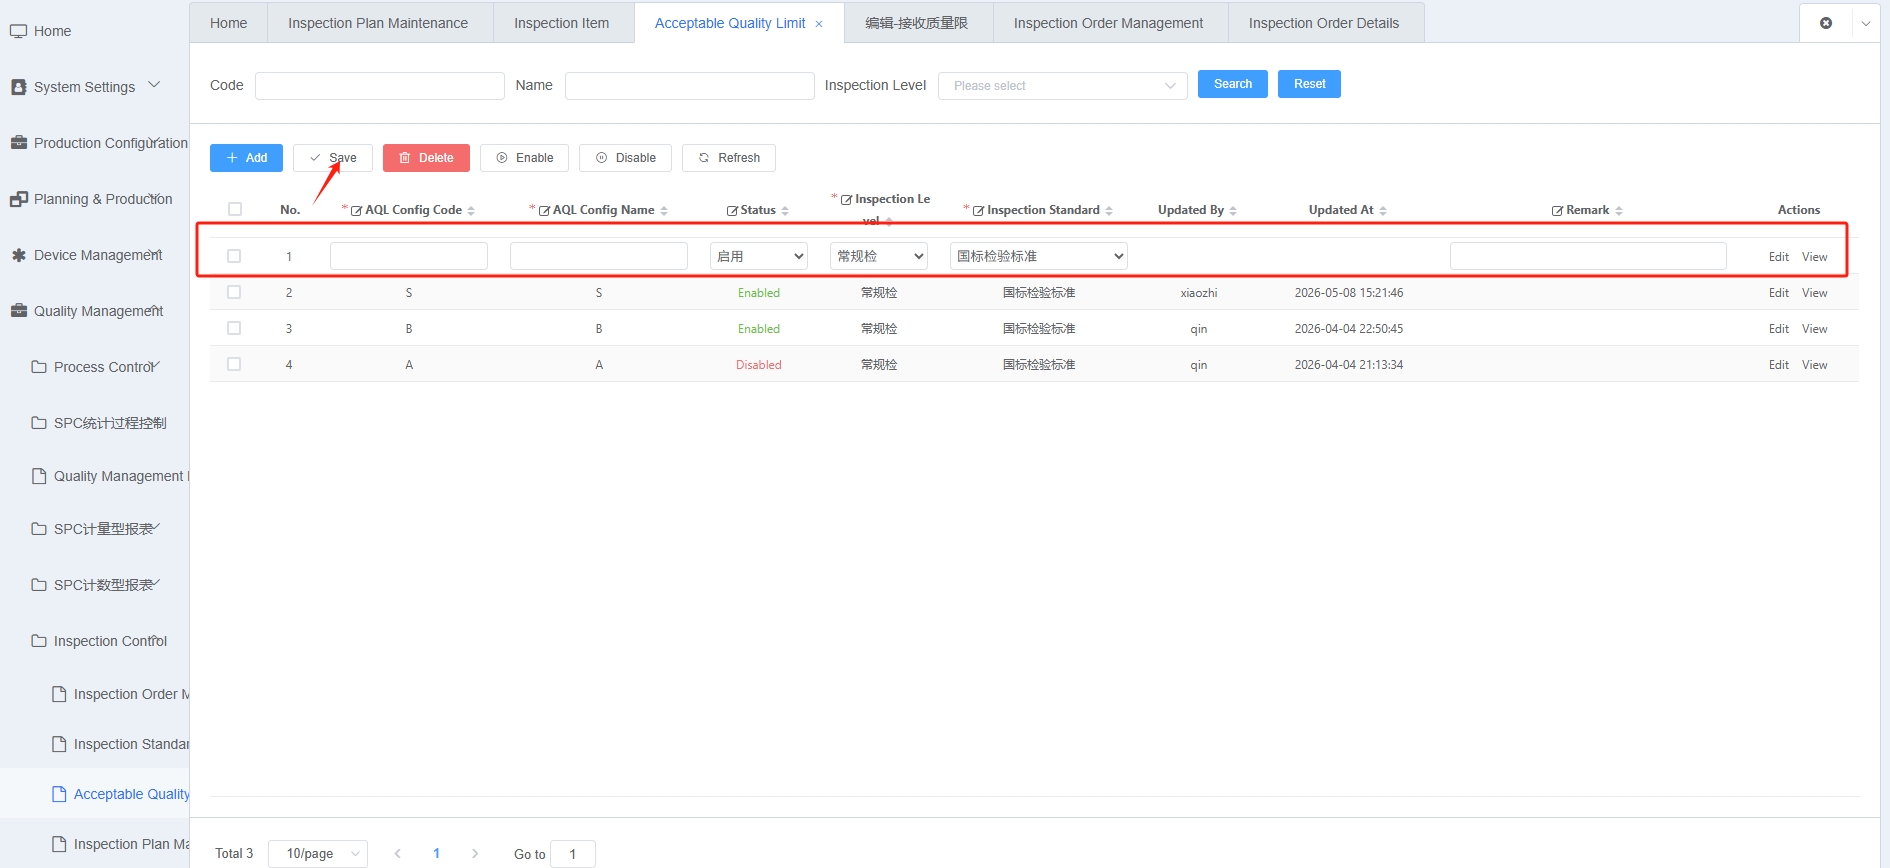Switch to Inspection Order Management tab
This screenshot has height=868, width=1890.
[1108, 23]
